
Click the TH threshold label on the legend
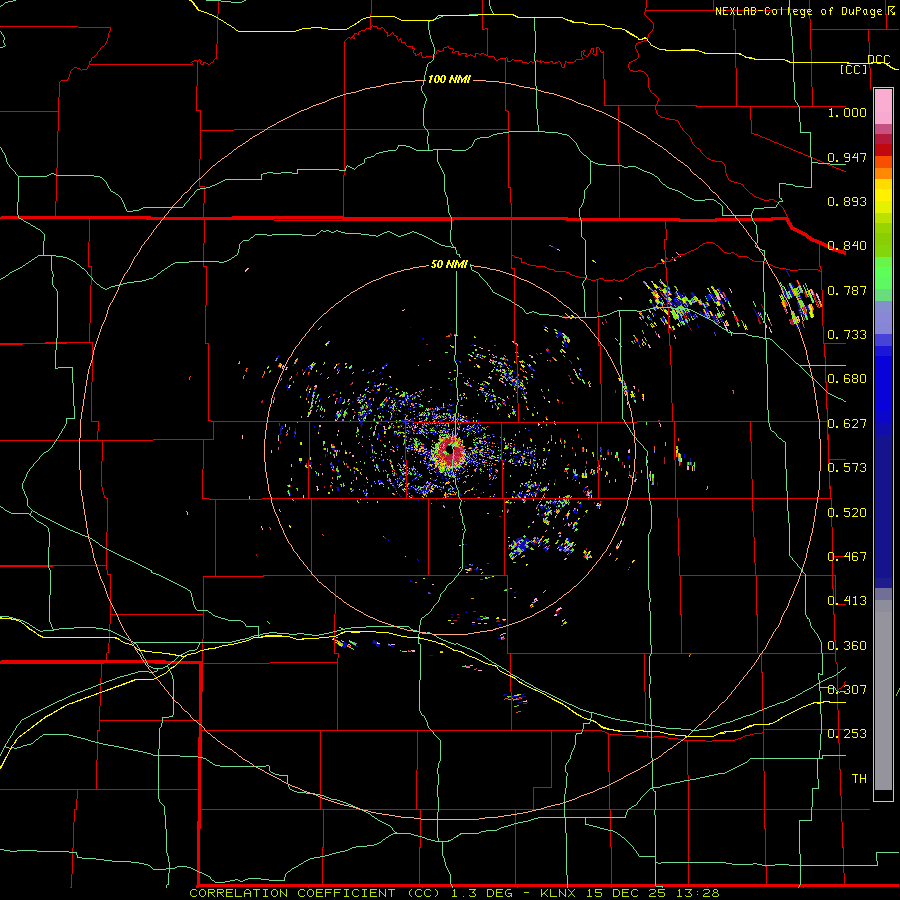click(859, 779)
